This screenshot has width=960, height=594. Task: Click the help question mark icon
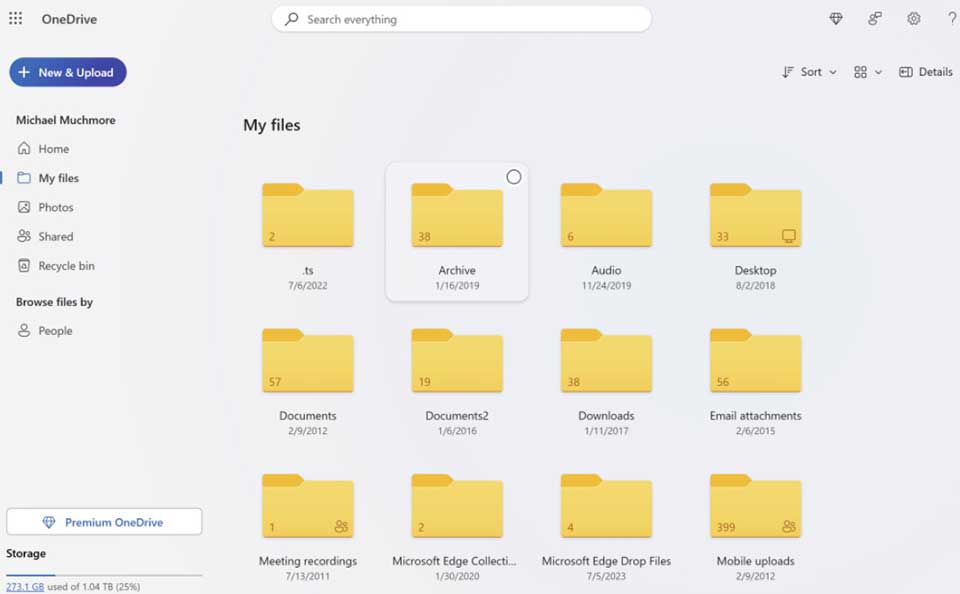(x=952, y=18)
